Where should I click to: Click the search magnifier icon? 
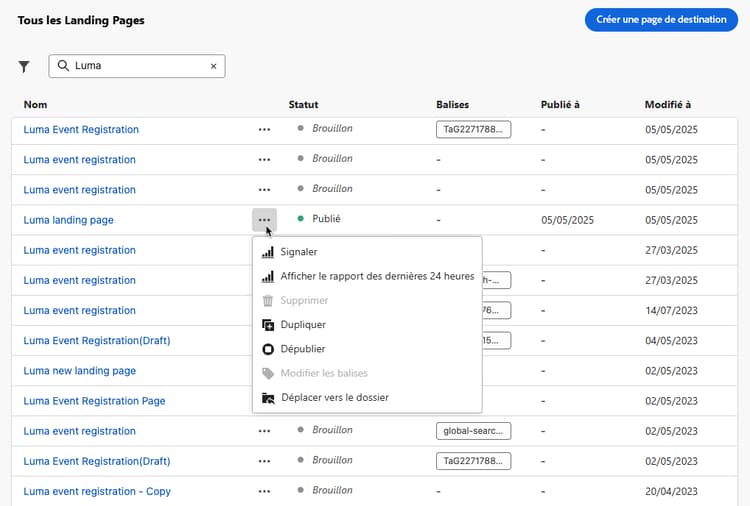point(64,67)
